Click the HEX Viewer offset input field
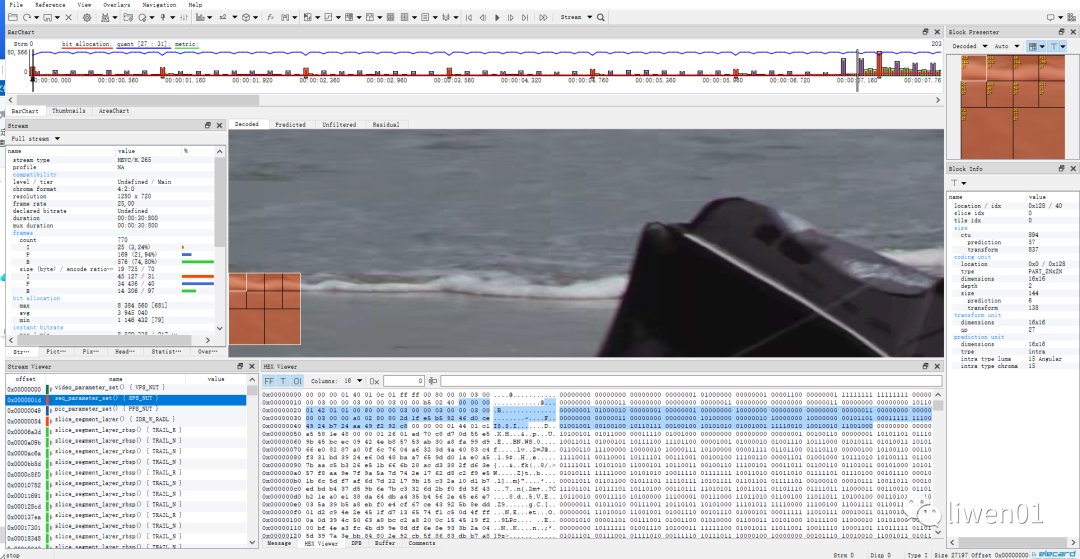The image size is (1080, 559). [x=404, y=381]
